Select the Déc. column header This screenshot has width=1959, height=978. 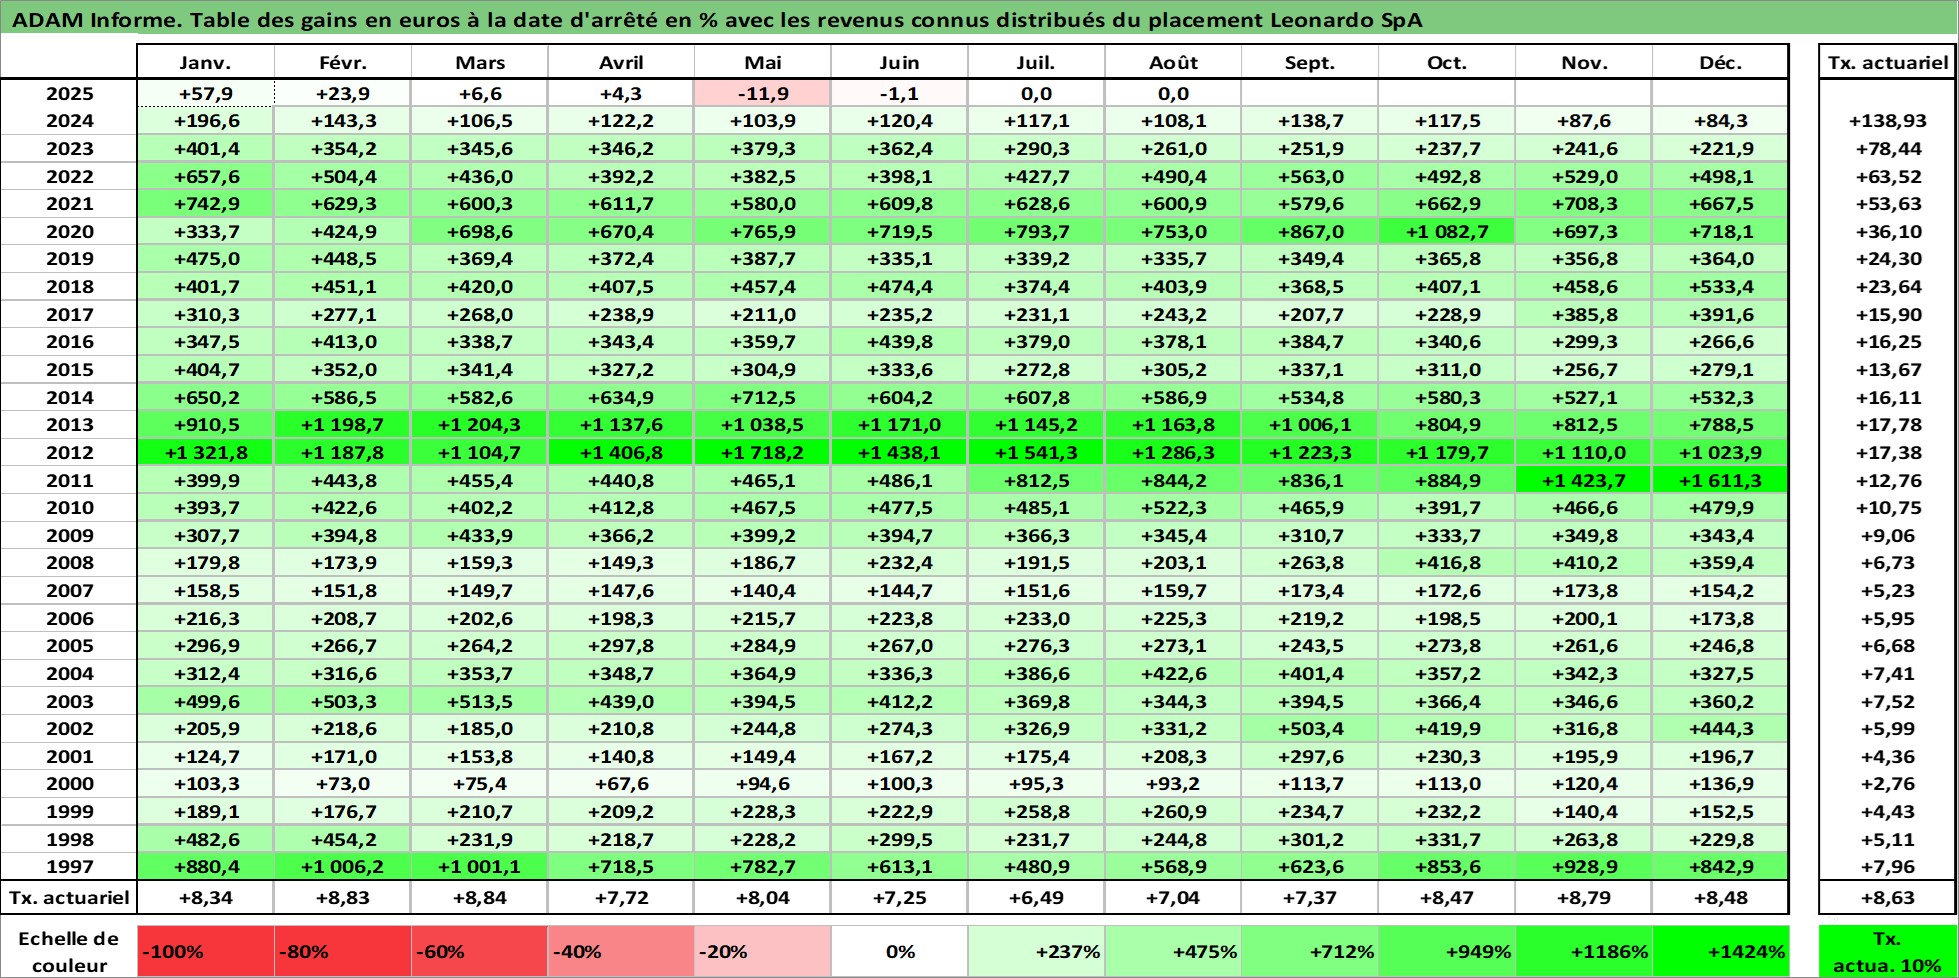pos(1720,62)
